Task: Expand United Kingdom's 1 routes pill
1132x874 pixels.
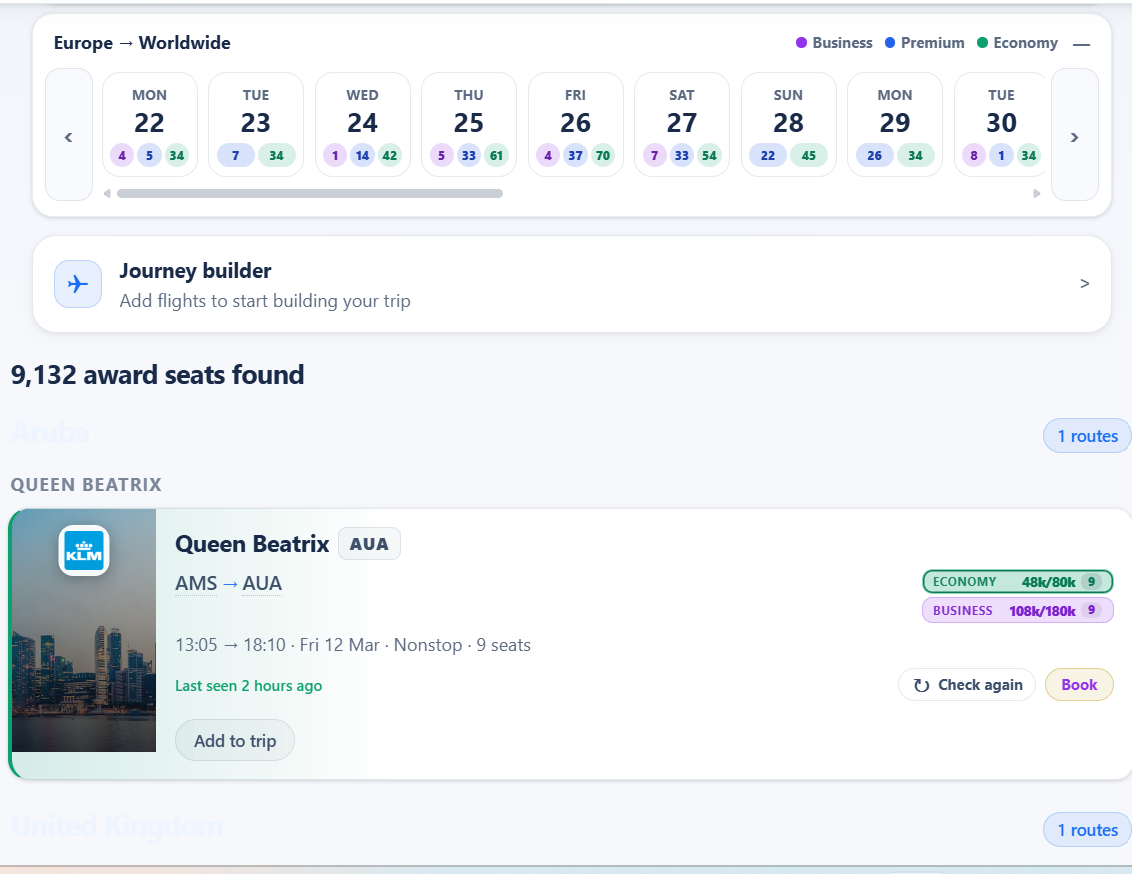Action: pos(1087,830)
